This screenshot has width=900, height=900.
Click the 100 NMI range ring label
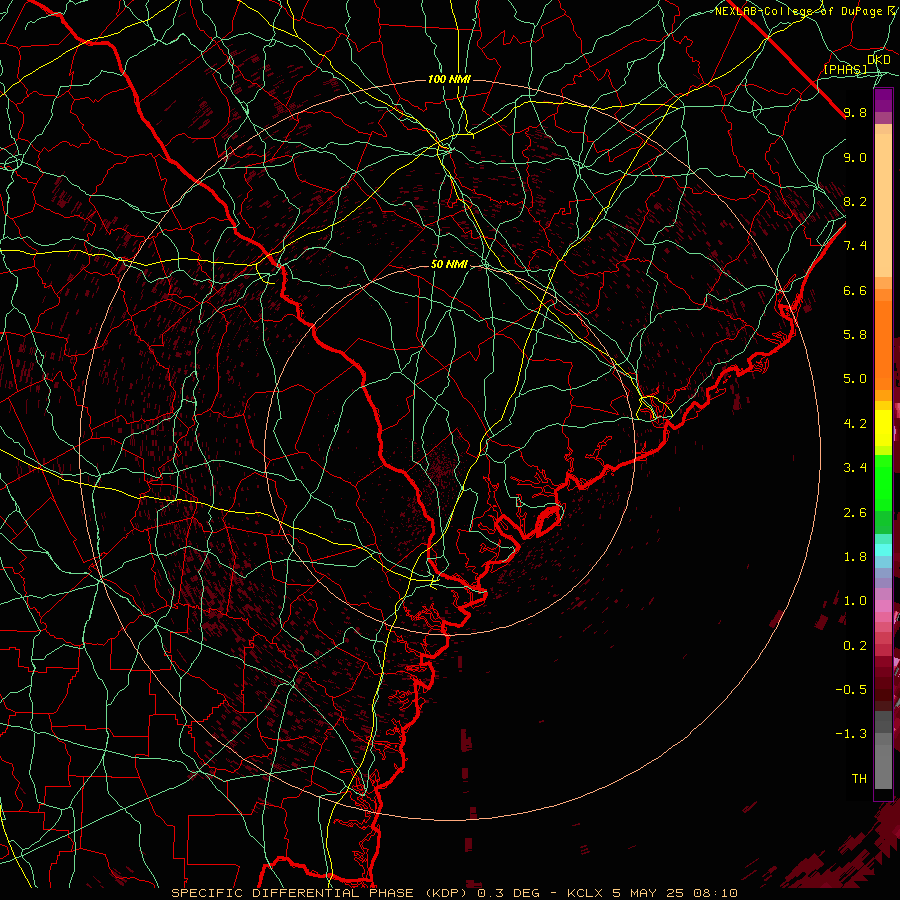point(449,79)
